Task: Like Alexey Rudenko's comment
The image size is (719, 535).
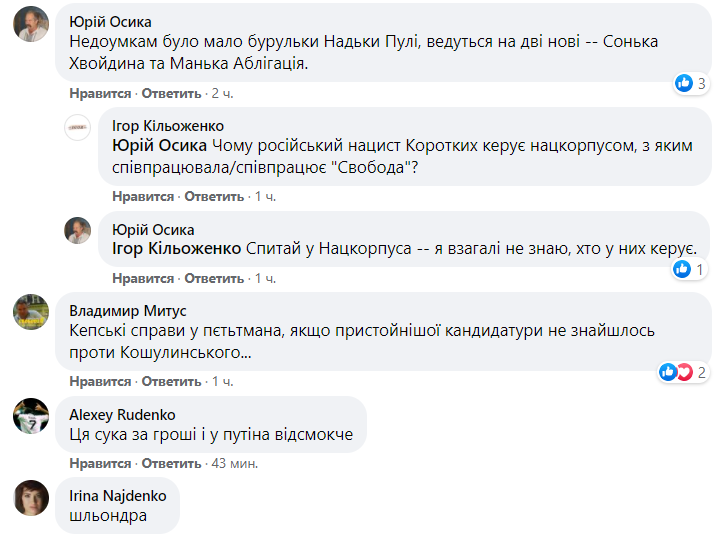Action: pos(100,464)
